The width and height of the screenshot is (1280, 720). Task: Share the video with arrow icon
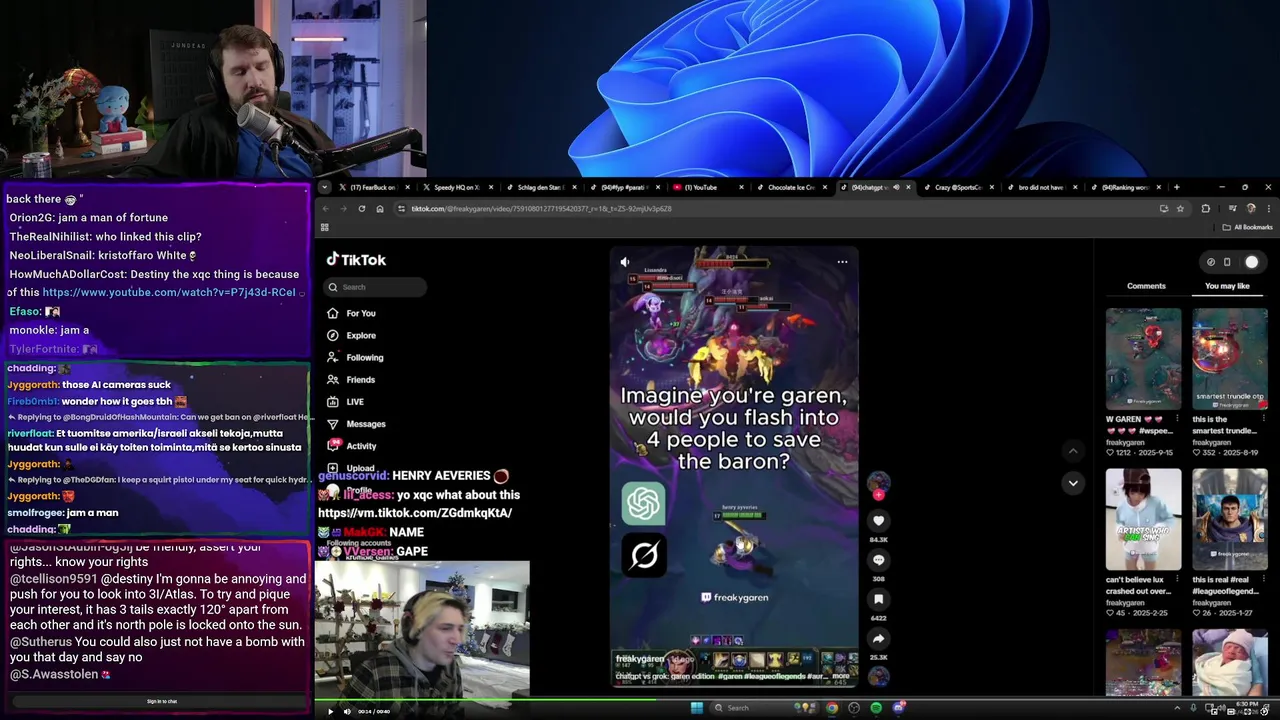878,638
